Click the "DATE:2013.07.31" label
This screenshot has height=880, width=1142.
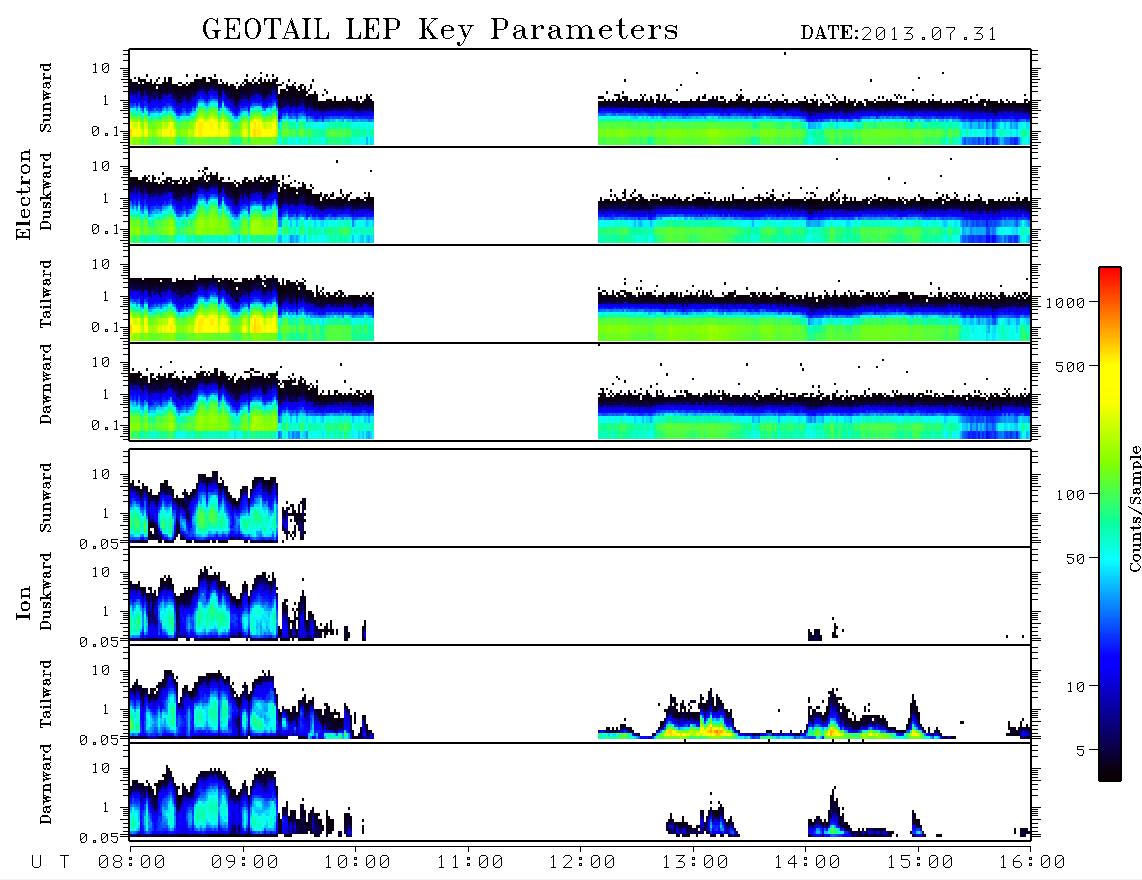pos(899,34)
